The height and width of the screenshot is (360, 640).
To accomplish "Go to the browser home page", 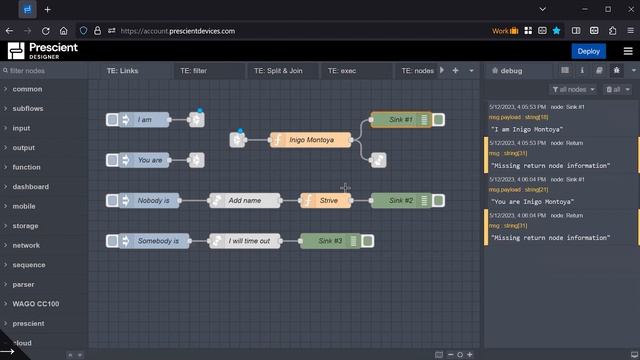I will (64, 31).
